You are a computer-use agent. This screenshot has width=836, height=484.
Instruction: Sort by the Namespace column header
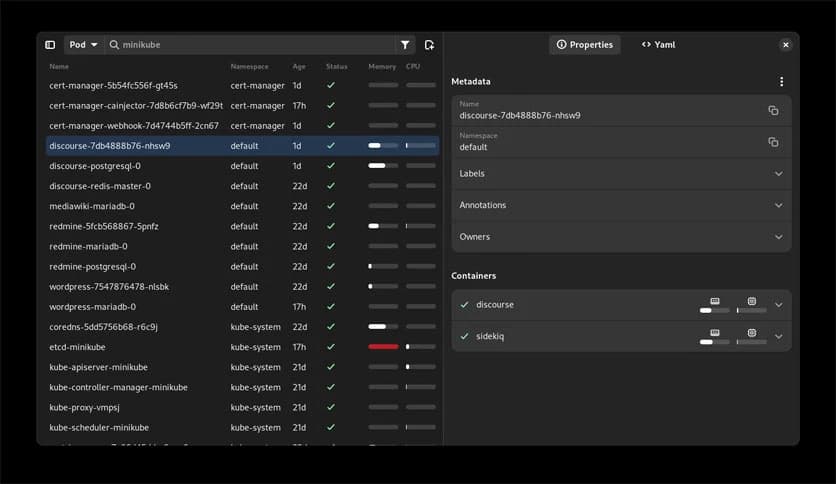pyautogui.click(x=250, y=67)
